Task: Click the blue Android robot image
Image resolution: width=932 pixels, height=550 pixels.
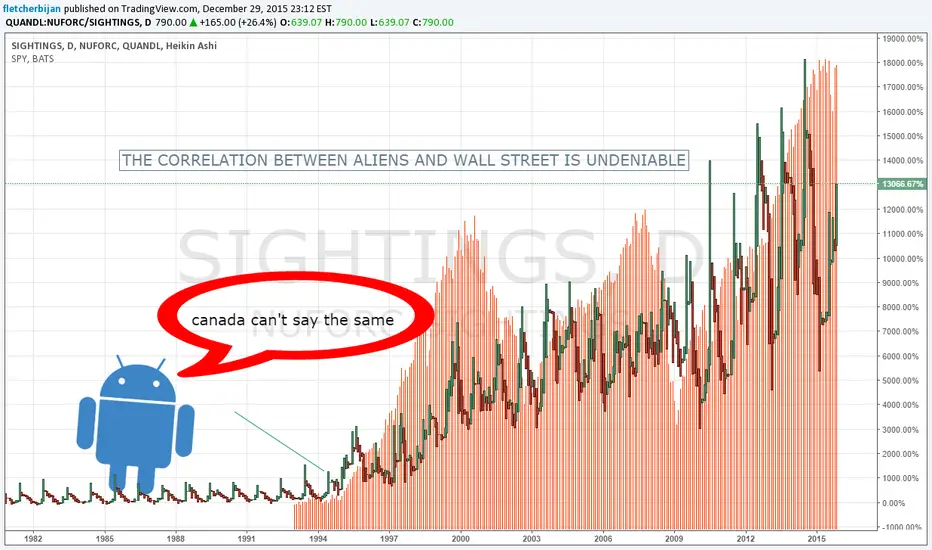Action: coord(136,423)
